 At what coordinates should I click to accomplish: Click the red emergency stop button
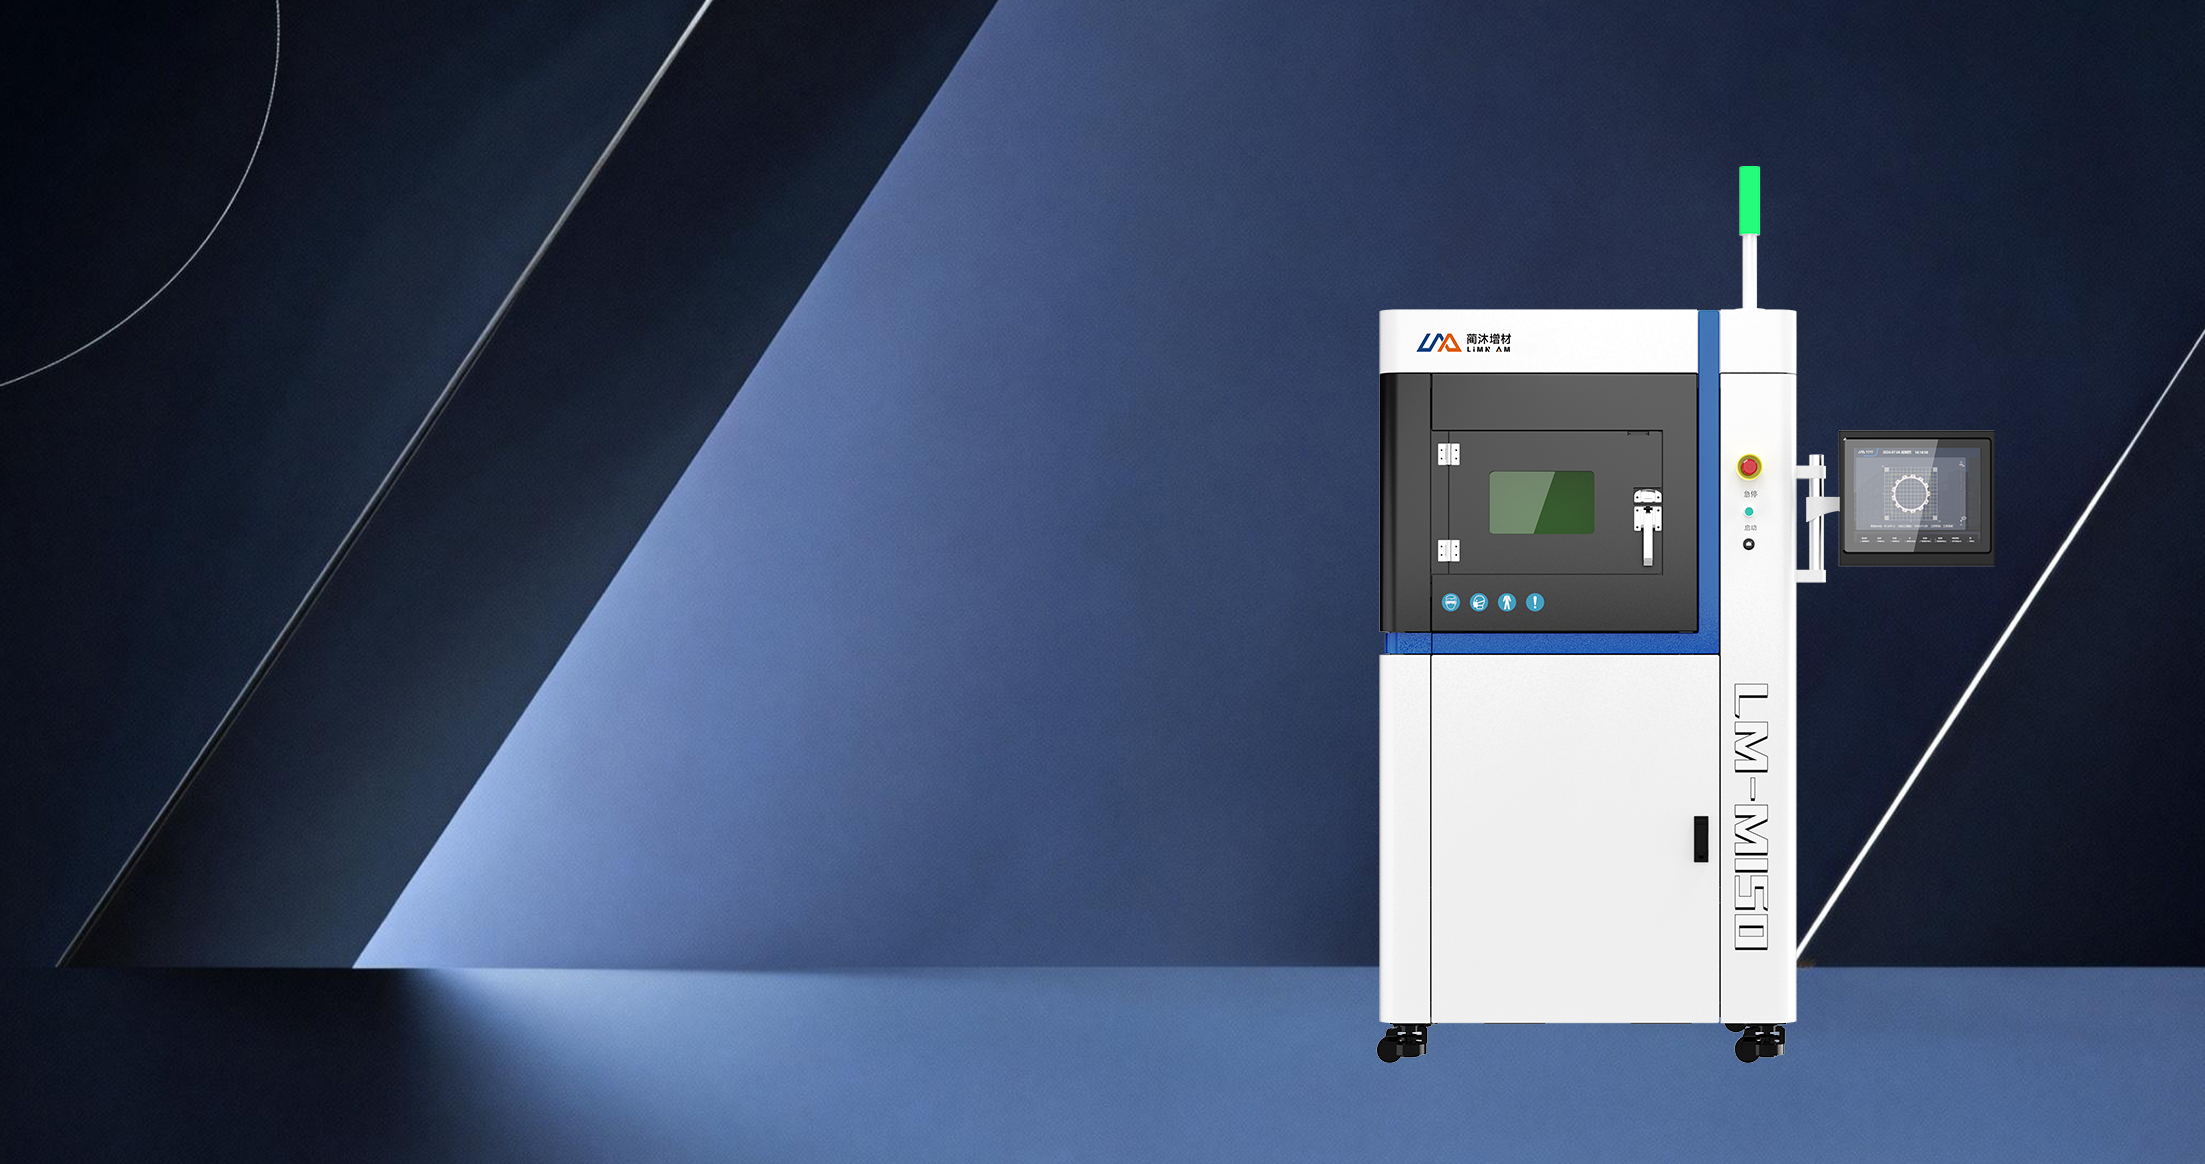pyautogui.click(x=1749, y=467)
